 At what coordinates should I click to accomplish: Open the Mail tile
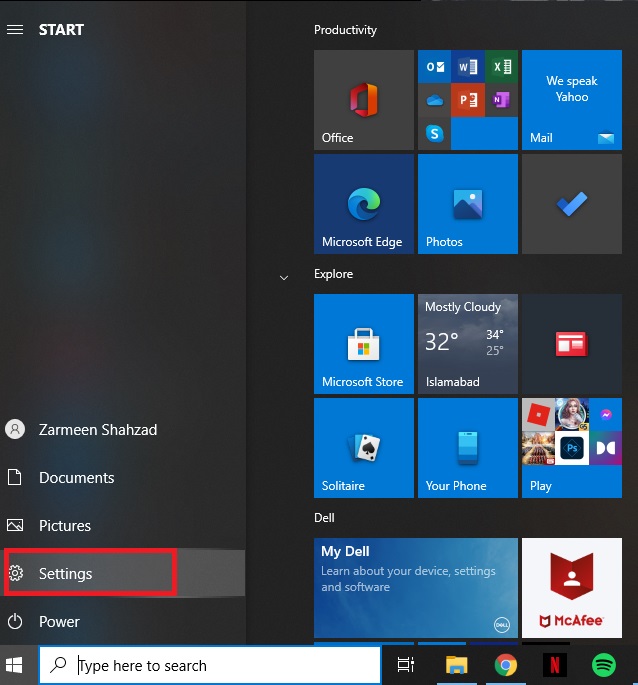572,100
